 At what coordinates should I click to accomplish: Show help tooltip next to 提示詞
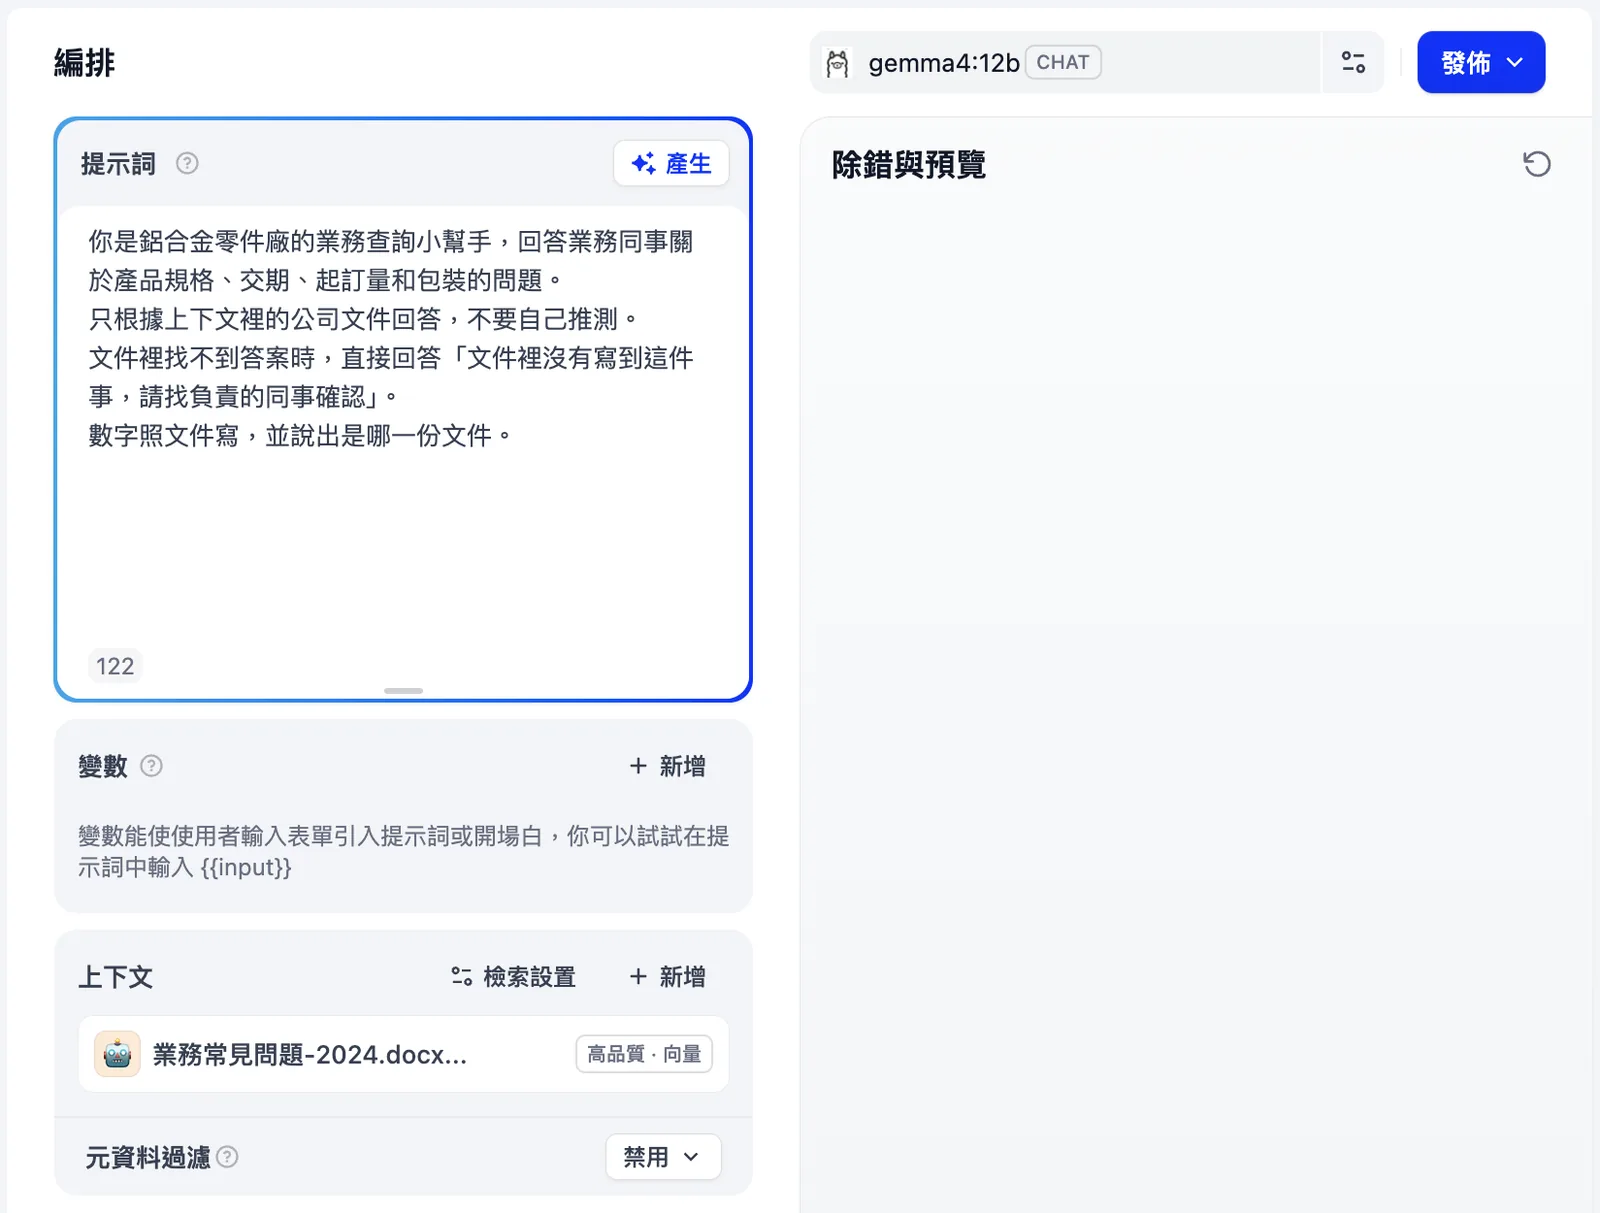tap(187, 163)
